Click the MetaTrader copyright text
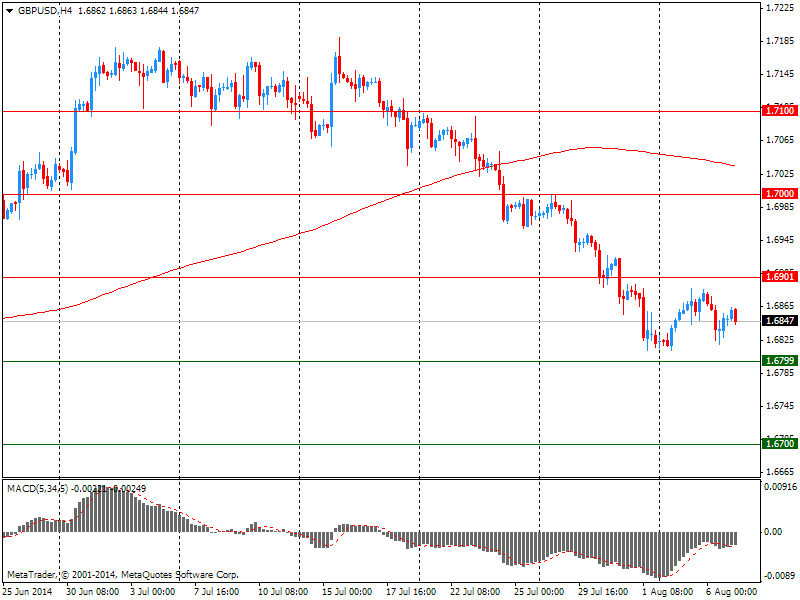Viewport: 800px width, 600px height. (x=122, y=574)
